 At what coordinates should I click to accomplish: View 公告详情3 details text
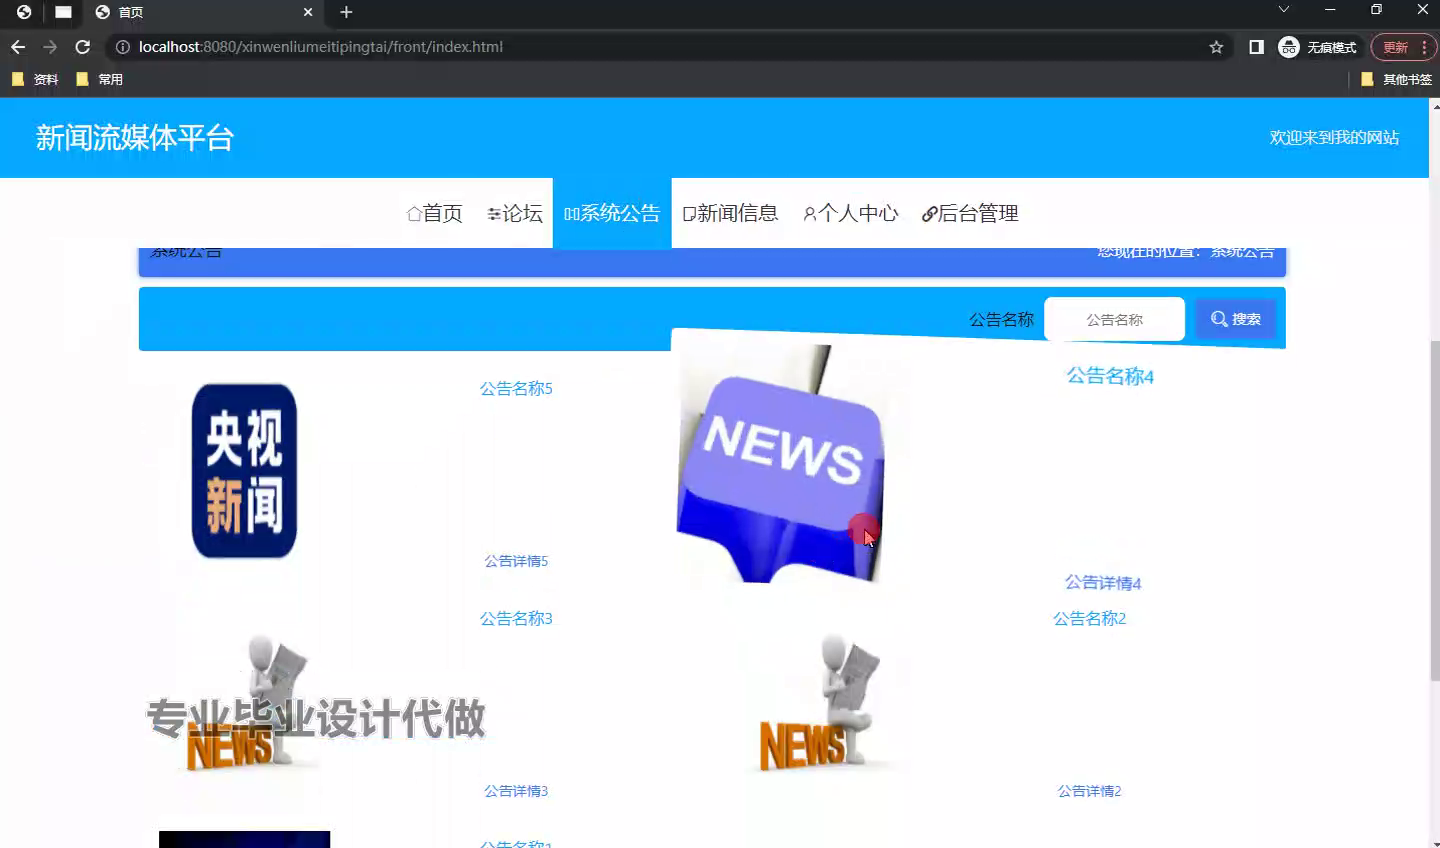tap(516, 791)
